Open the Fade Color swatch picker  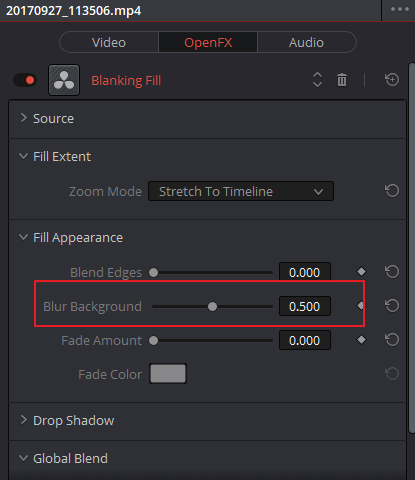pos(168,374)
